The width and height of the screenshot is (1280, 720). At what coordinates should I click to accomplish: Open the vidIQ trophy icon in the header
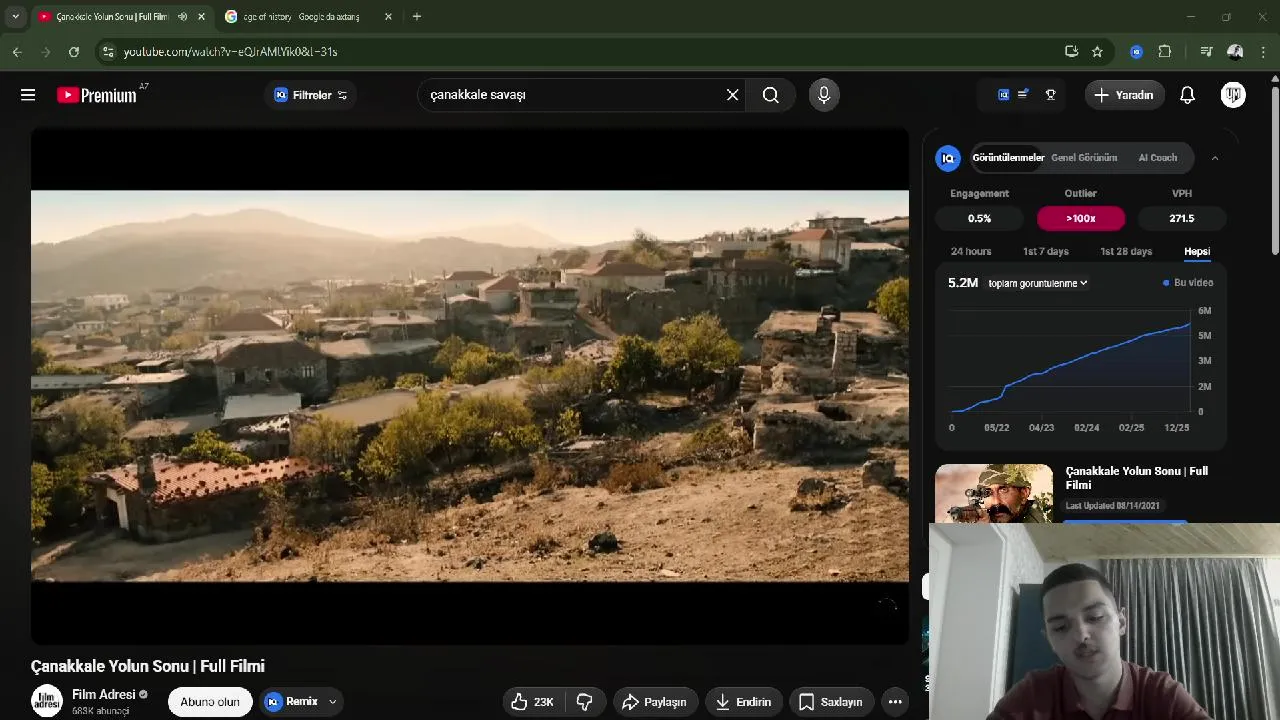pyautogui.click(x=1051, y=95)
